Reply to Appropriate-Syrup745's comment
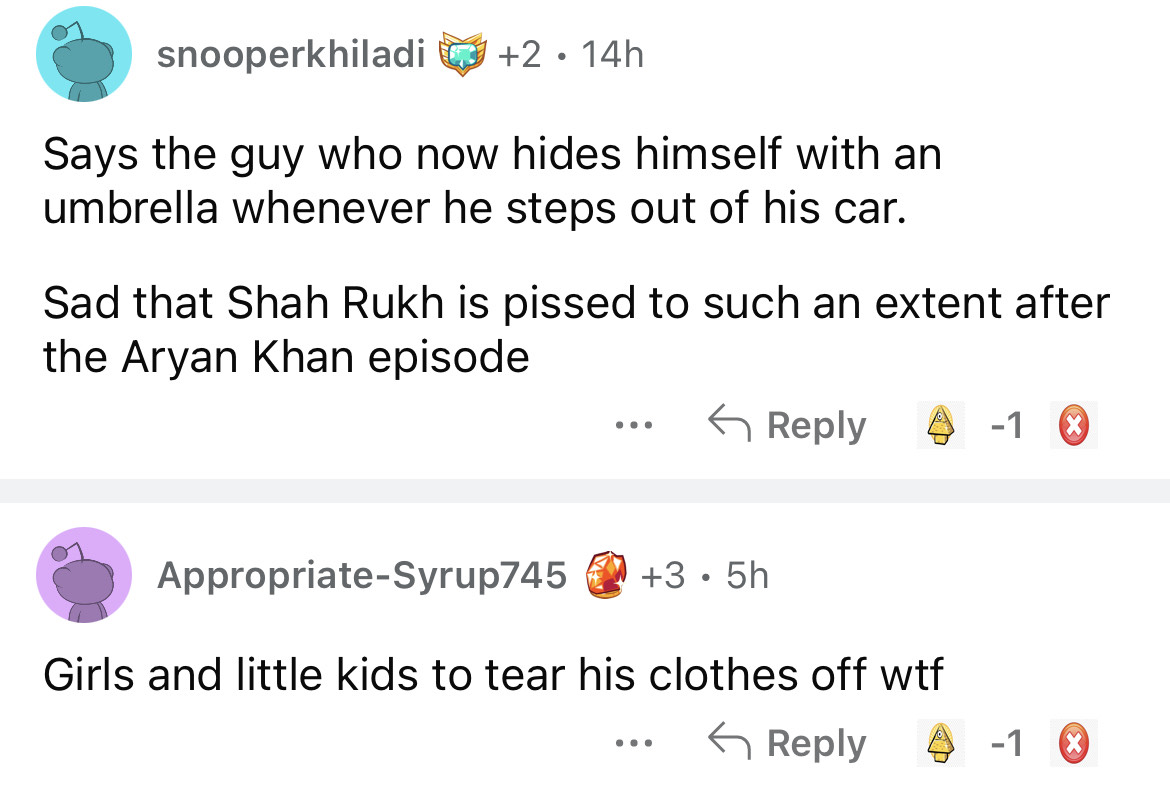The image size is (1170, 788). coord(787,744)
